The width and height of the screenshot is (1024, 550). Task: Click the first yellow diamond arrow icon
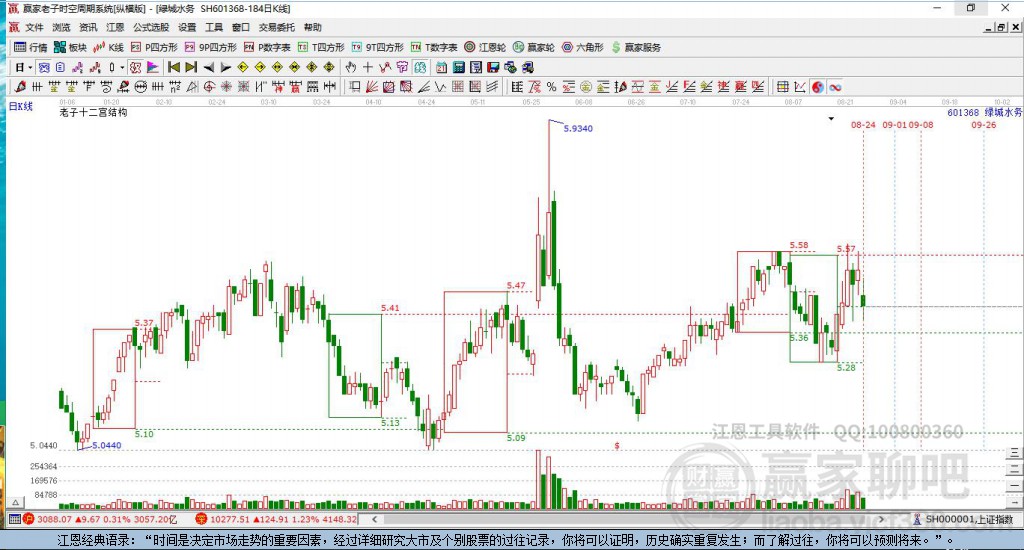[243, 67]
